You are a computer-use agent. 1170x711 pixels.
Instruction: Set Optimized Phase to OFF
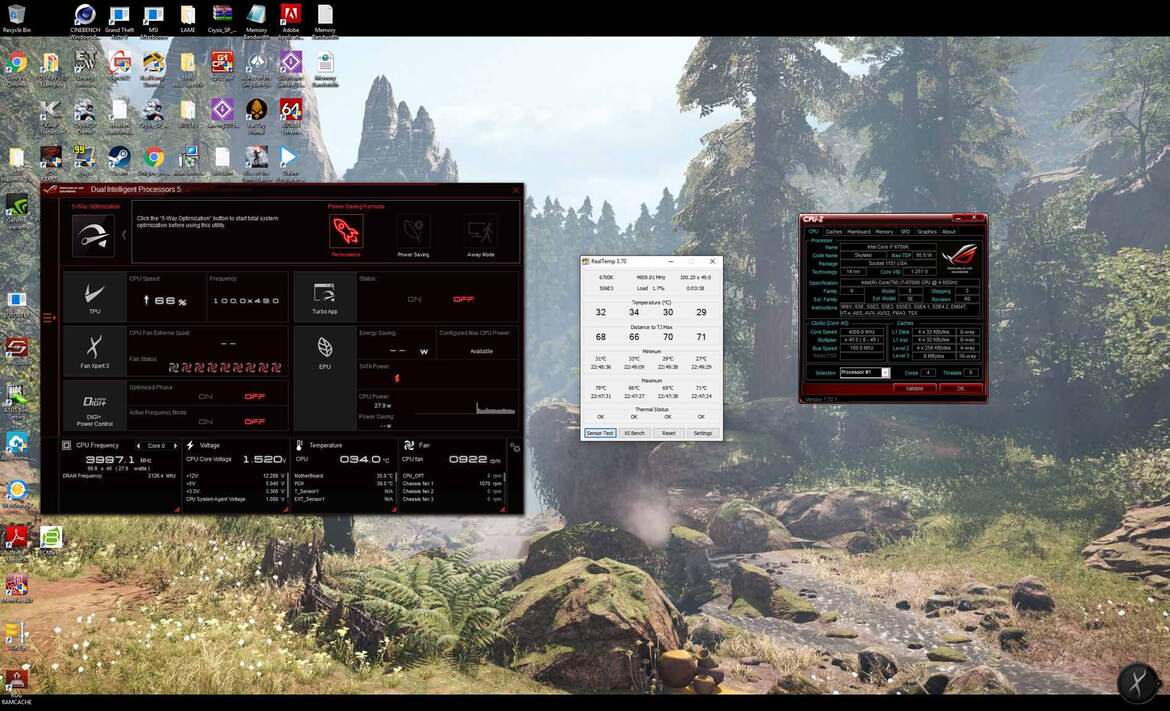254,396
